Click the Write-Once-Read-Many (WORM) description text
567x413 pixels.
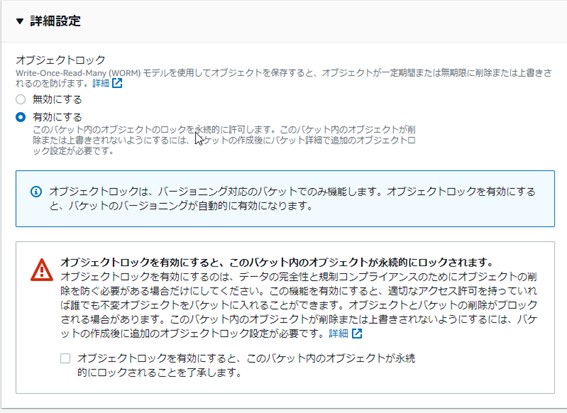[x=284, y=78]
